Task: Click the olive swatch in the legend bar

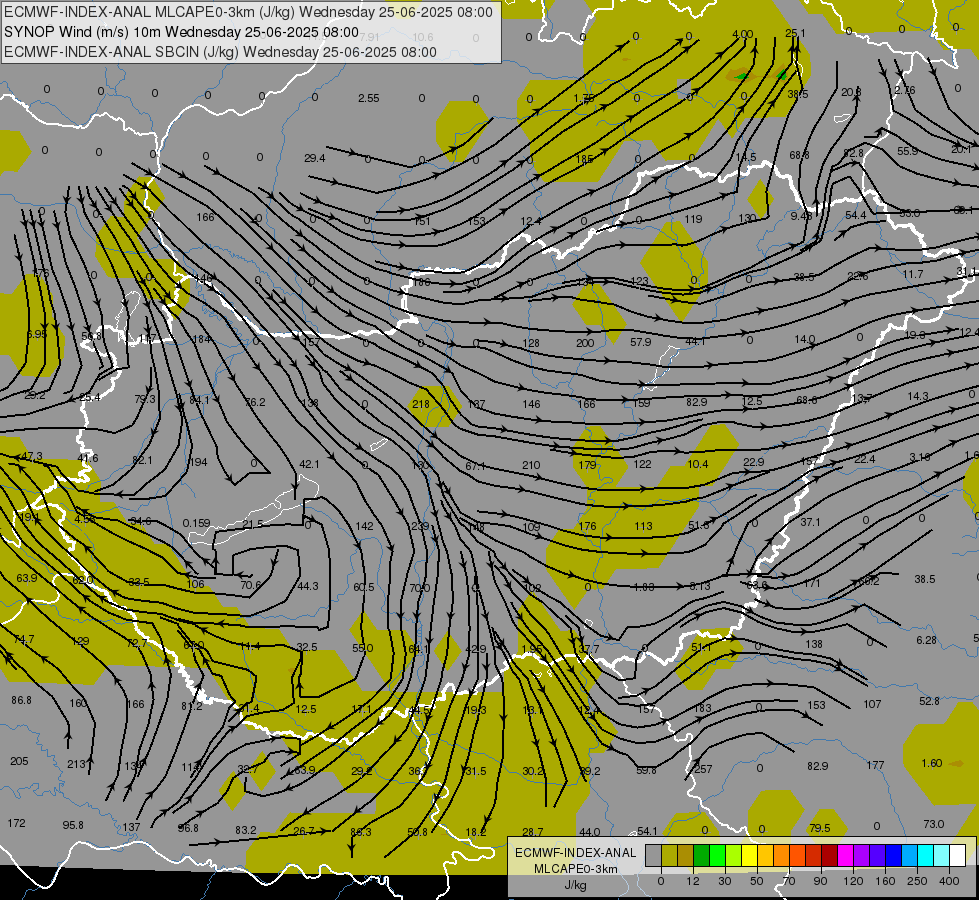Action: click(670, 855)
